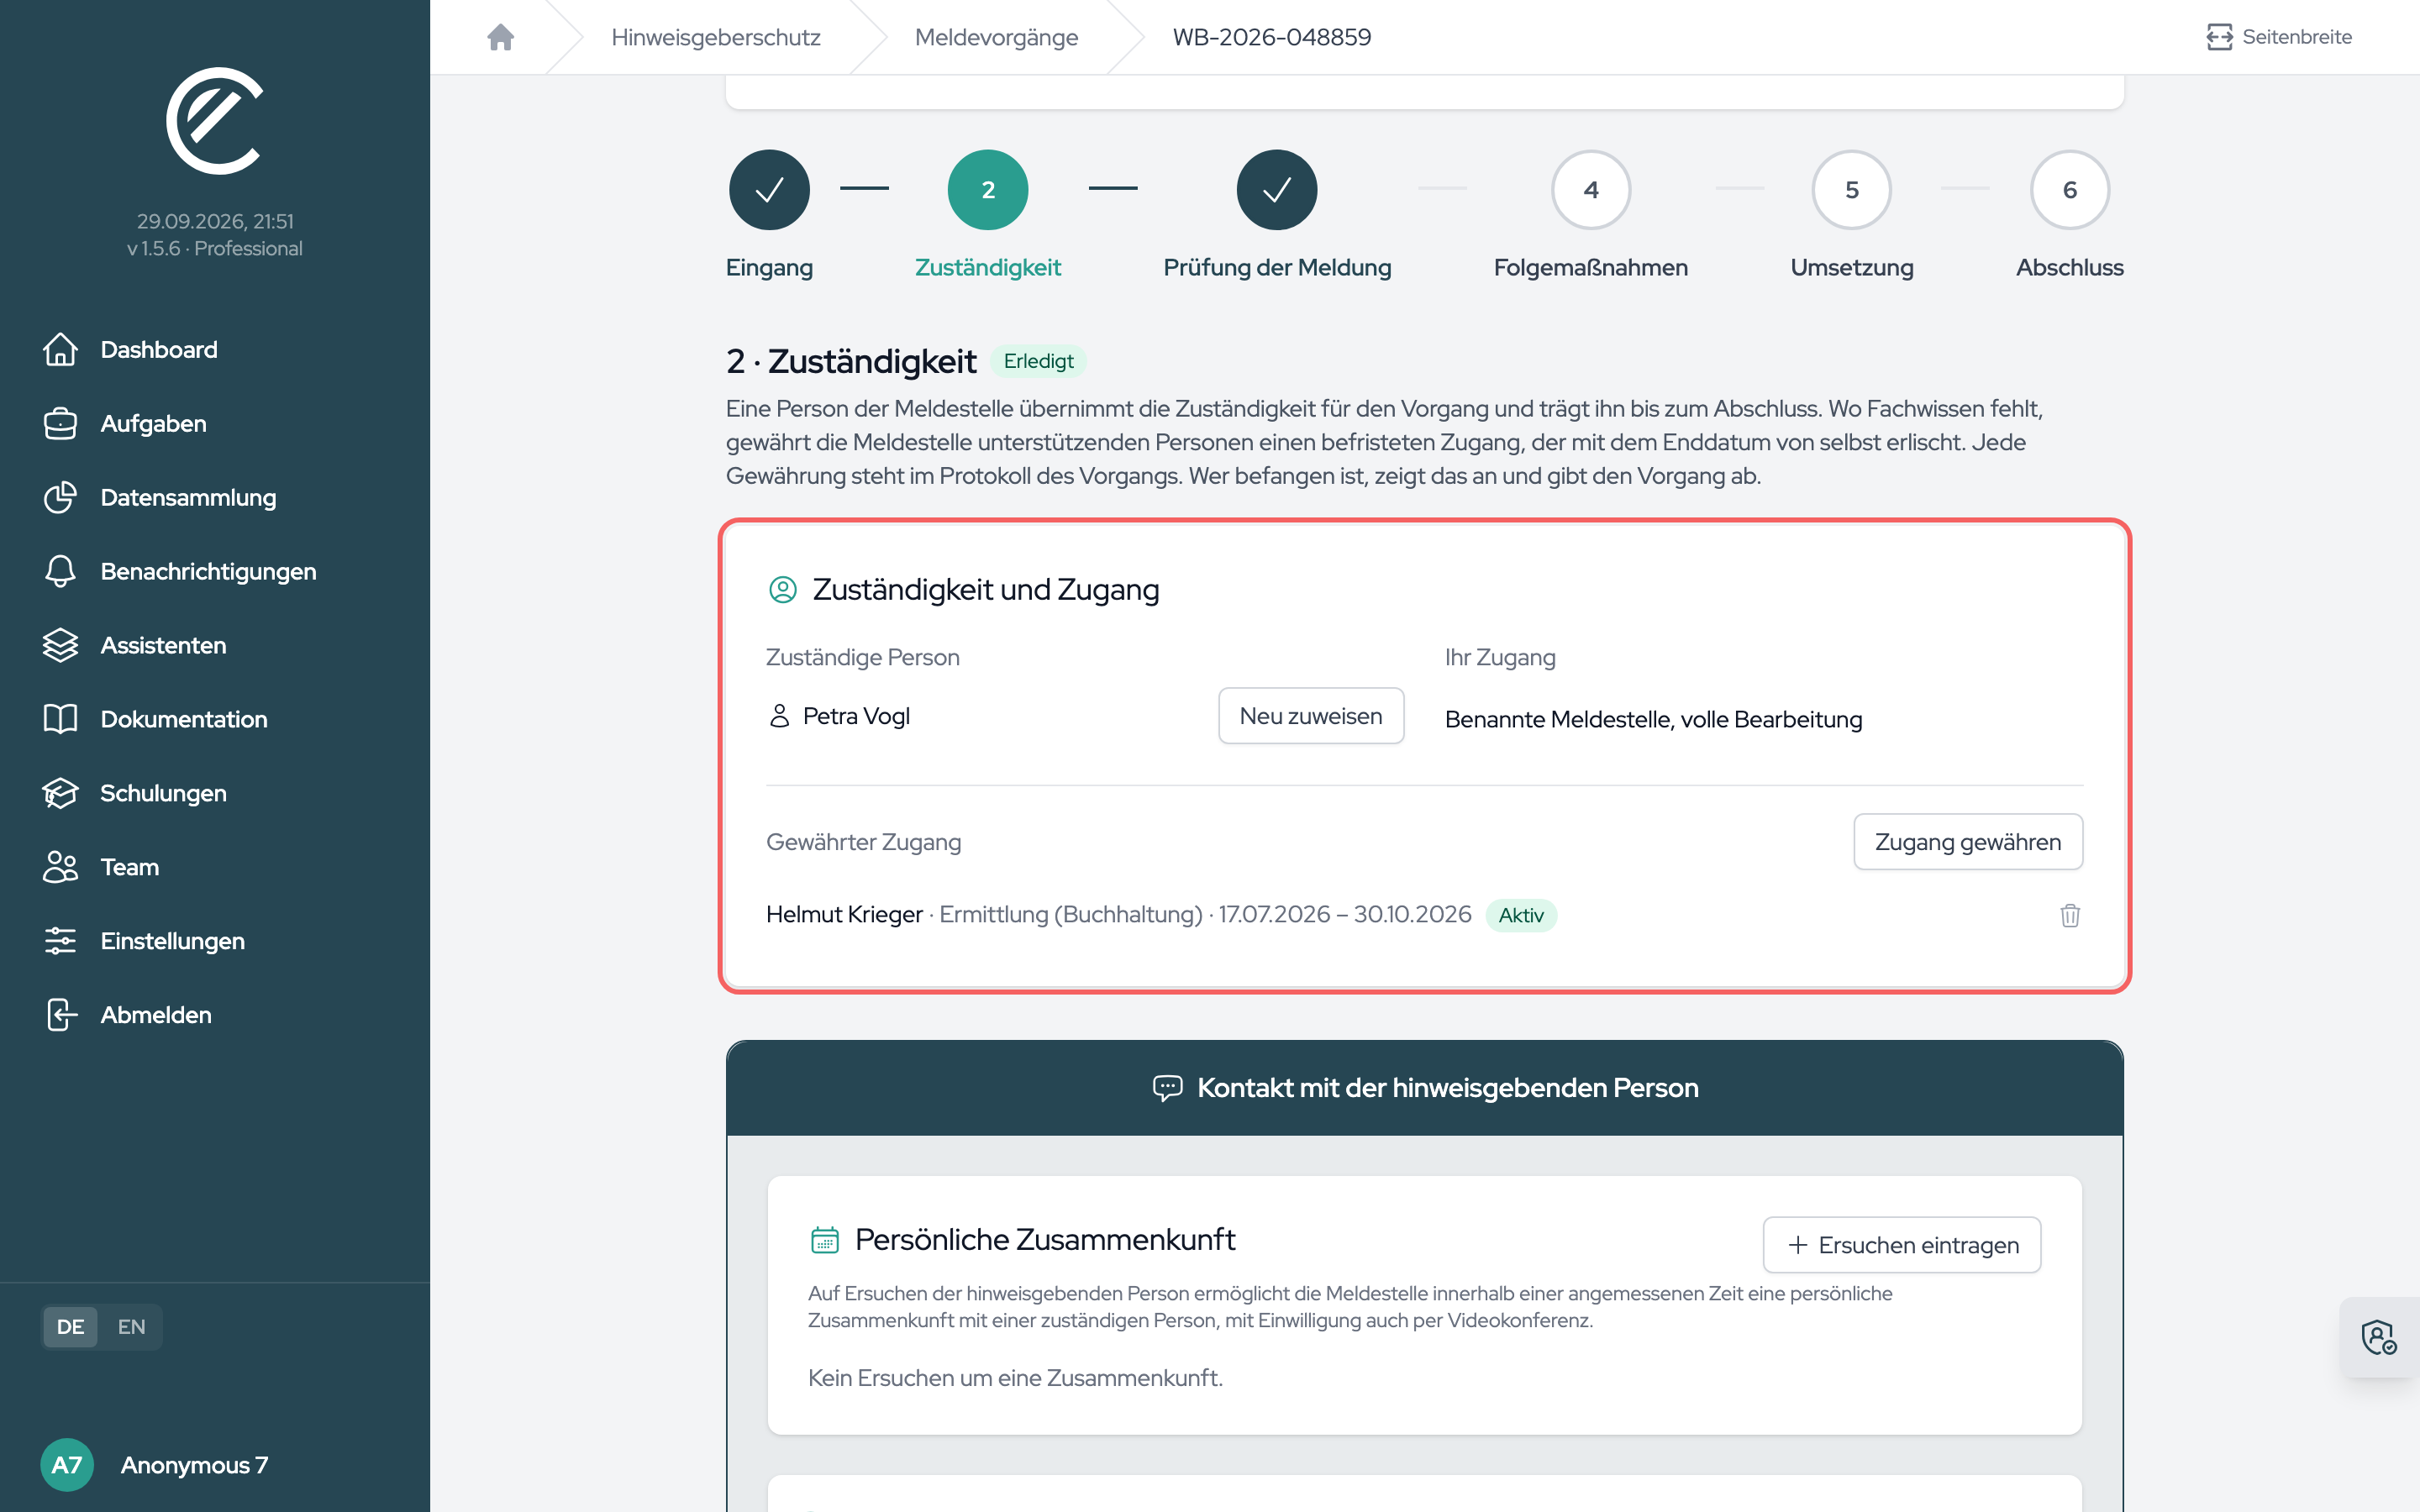Viewport: 2420px width, 1512px height.
Task: Click the Team people icon
Action: tap(60, 868)
